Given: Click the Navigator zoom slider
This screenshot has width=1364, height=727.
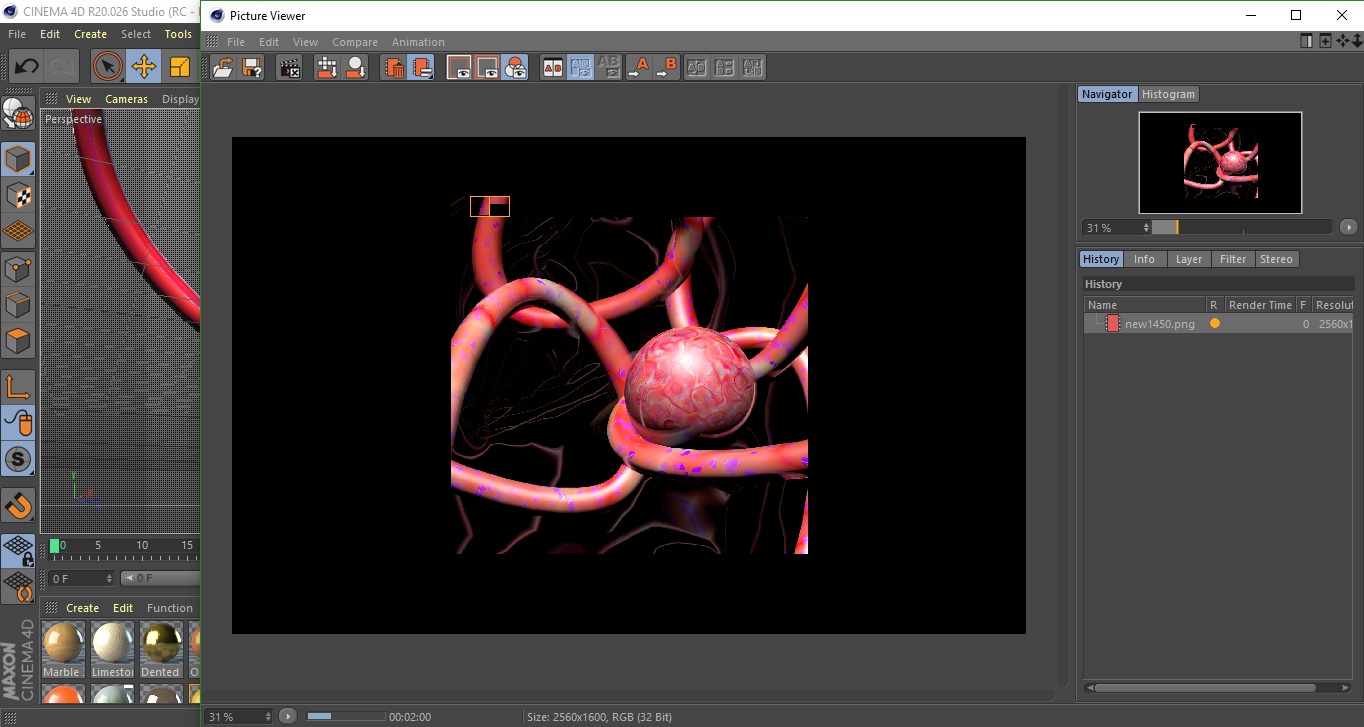Looking at the screenshot, I should click(x=1241, y=227).
